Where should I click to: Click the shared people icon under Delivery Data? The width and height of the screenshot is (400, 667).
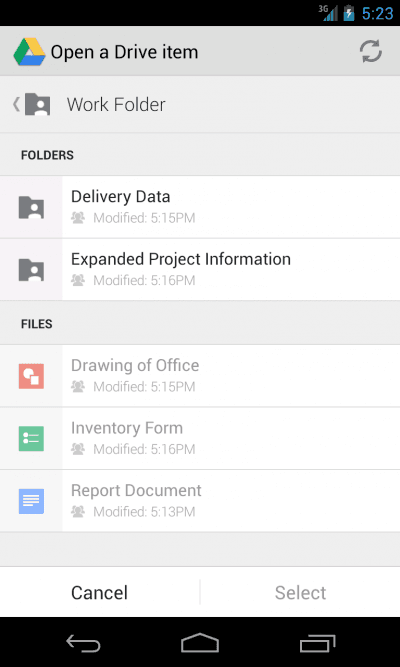click(78, 218)
